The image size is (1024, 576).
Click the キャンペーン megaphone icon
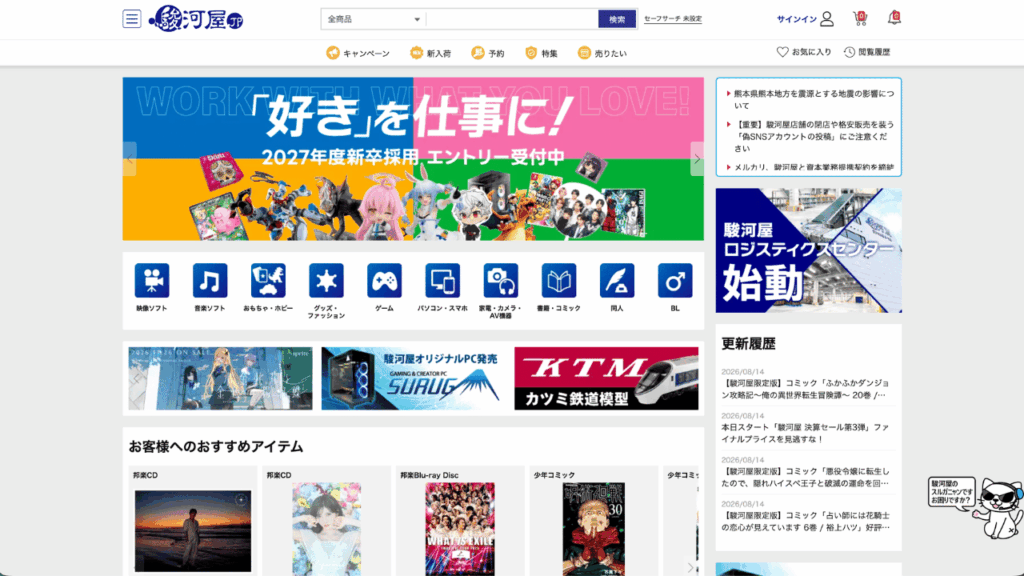click(x=333, y=53)
